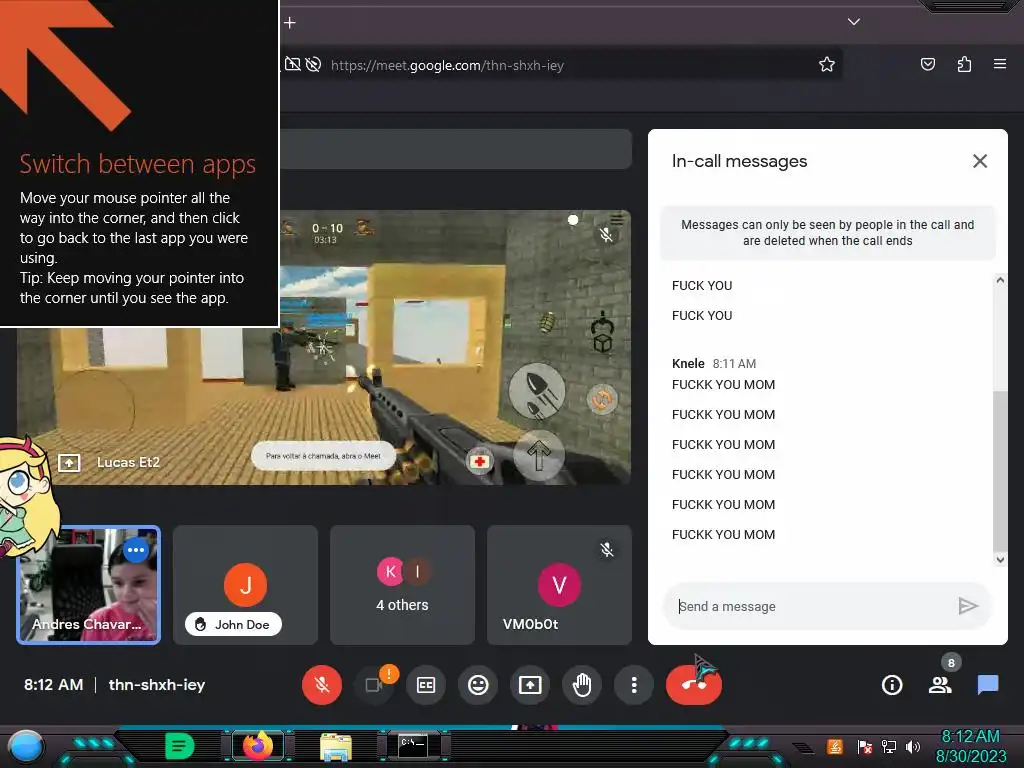This screenshot has height=768, width=1024.
Task: Select the John Doe participant tile
Action: [246, 585]
